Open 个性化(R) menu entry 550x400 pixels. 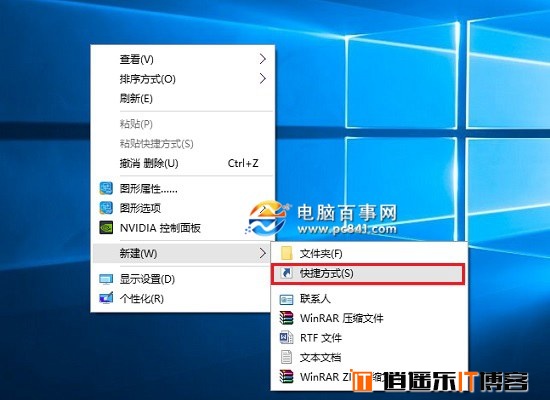tap(182, 299)
